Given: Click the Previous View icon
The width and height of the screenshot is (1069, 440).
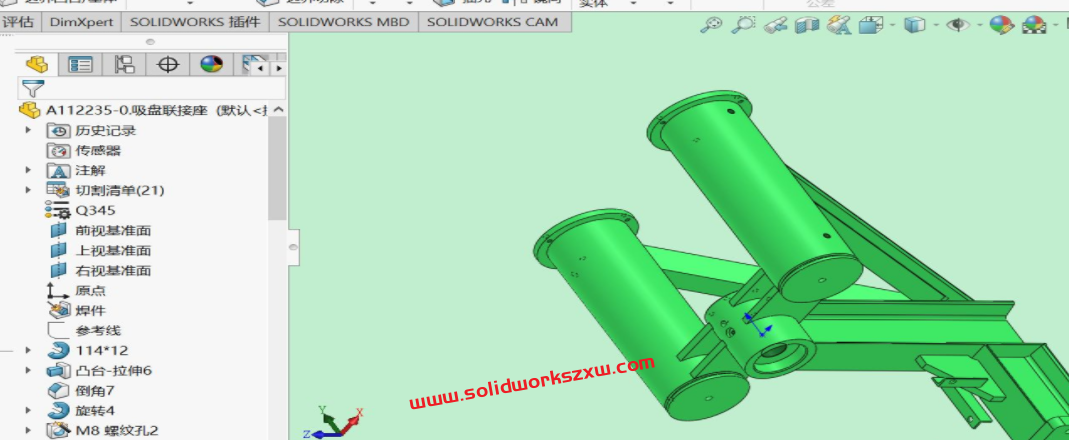Looking at the screenshot, I should [775, 26].
